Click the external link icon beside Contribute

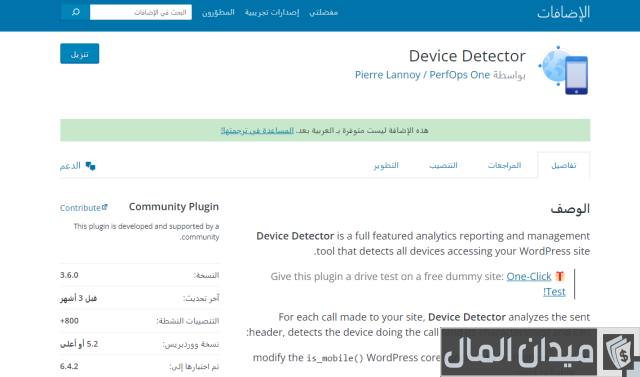[x=105, y=207]
